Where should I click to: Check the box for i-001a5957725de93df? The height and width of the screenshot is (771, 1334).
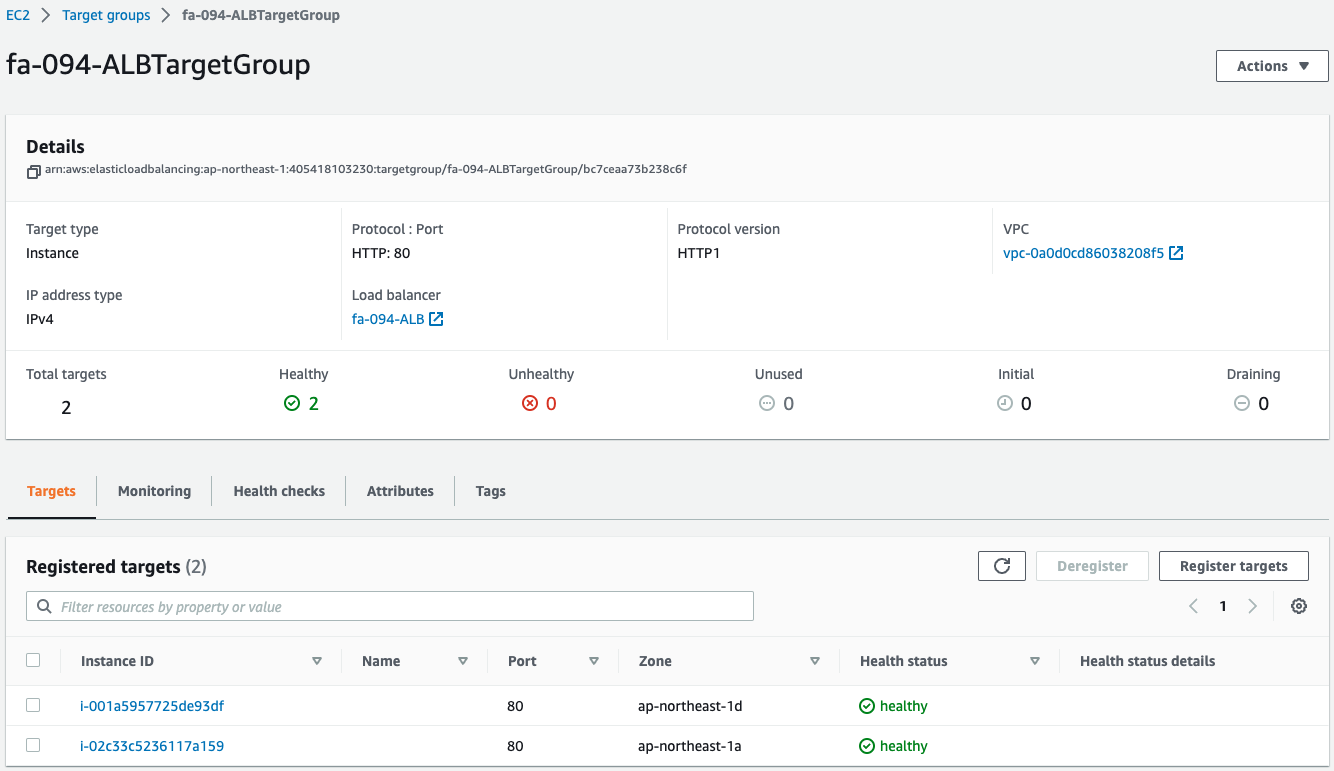coord(33,705)
